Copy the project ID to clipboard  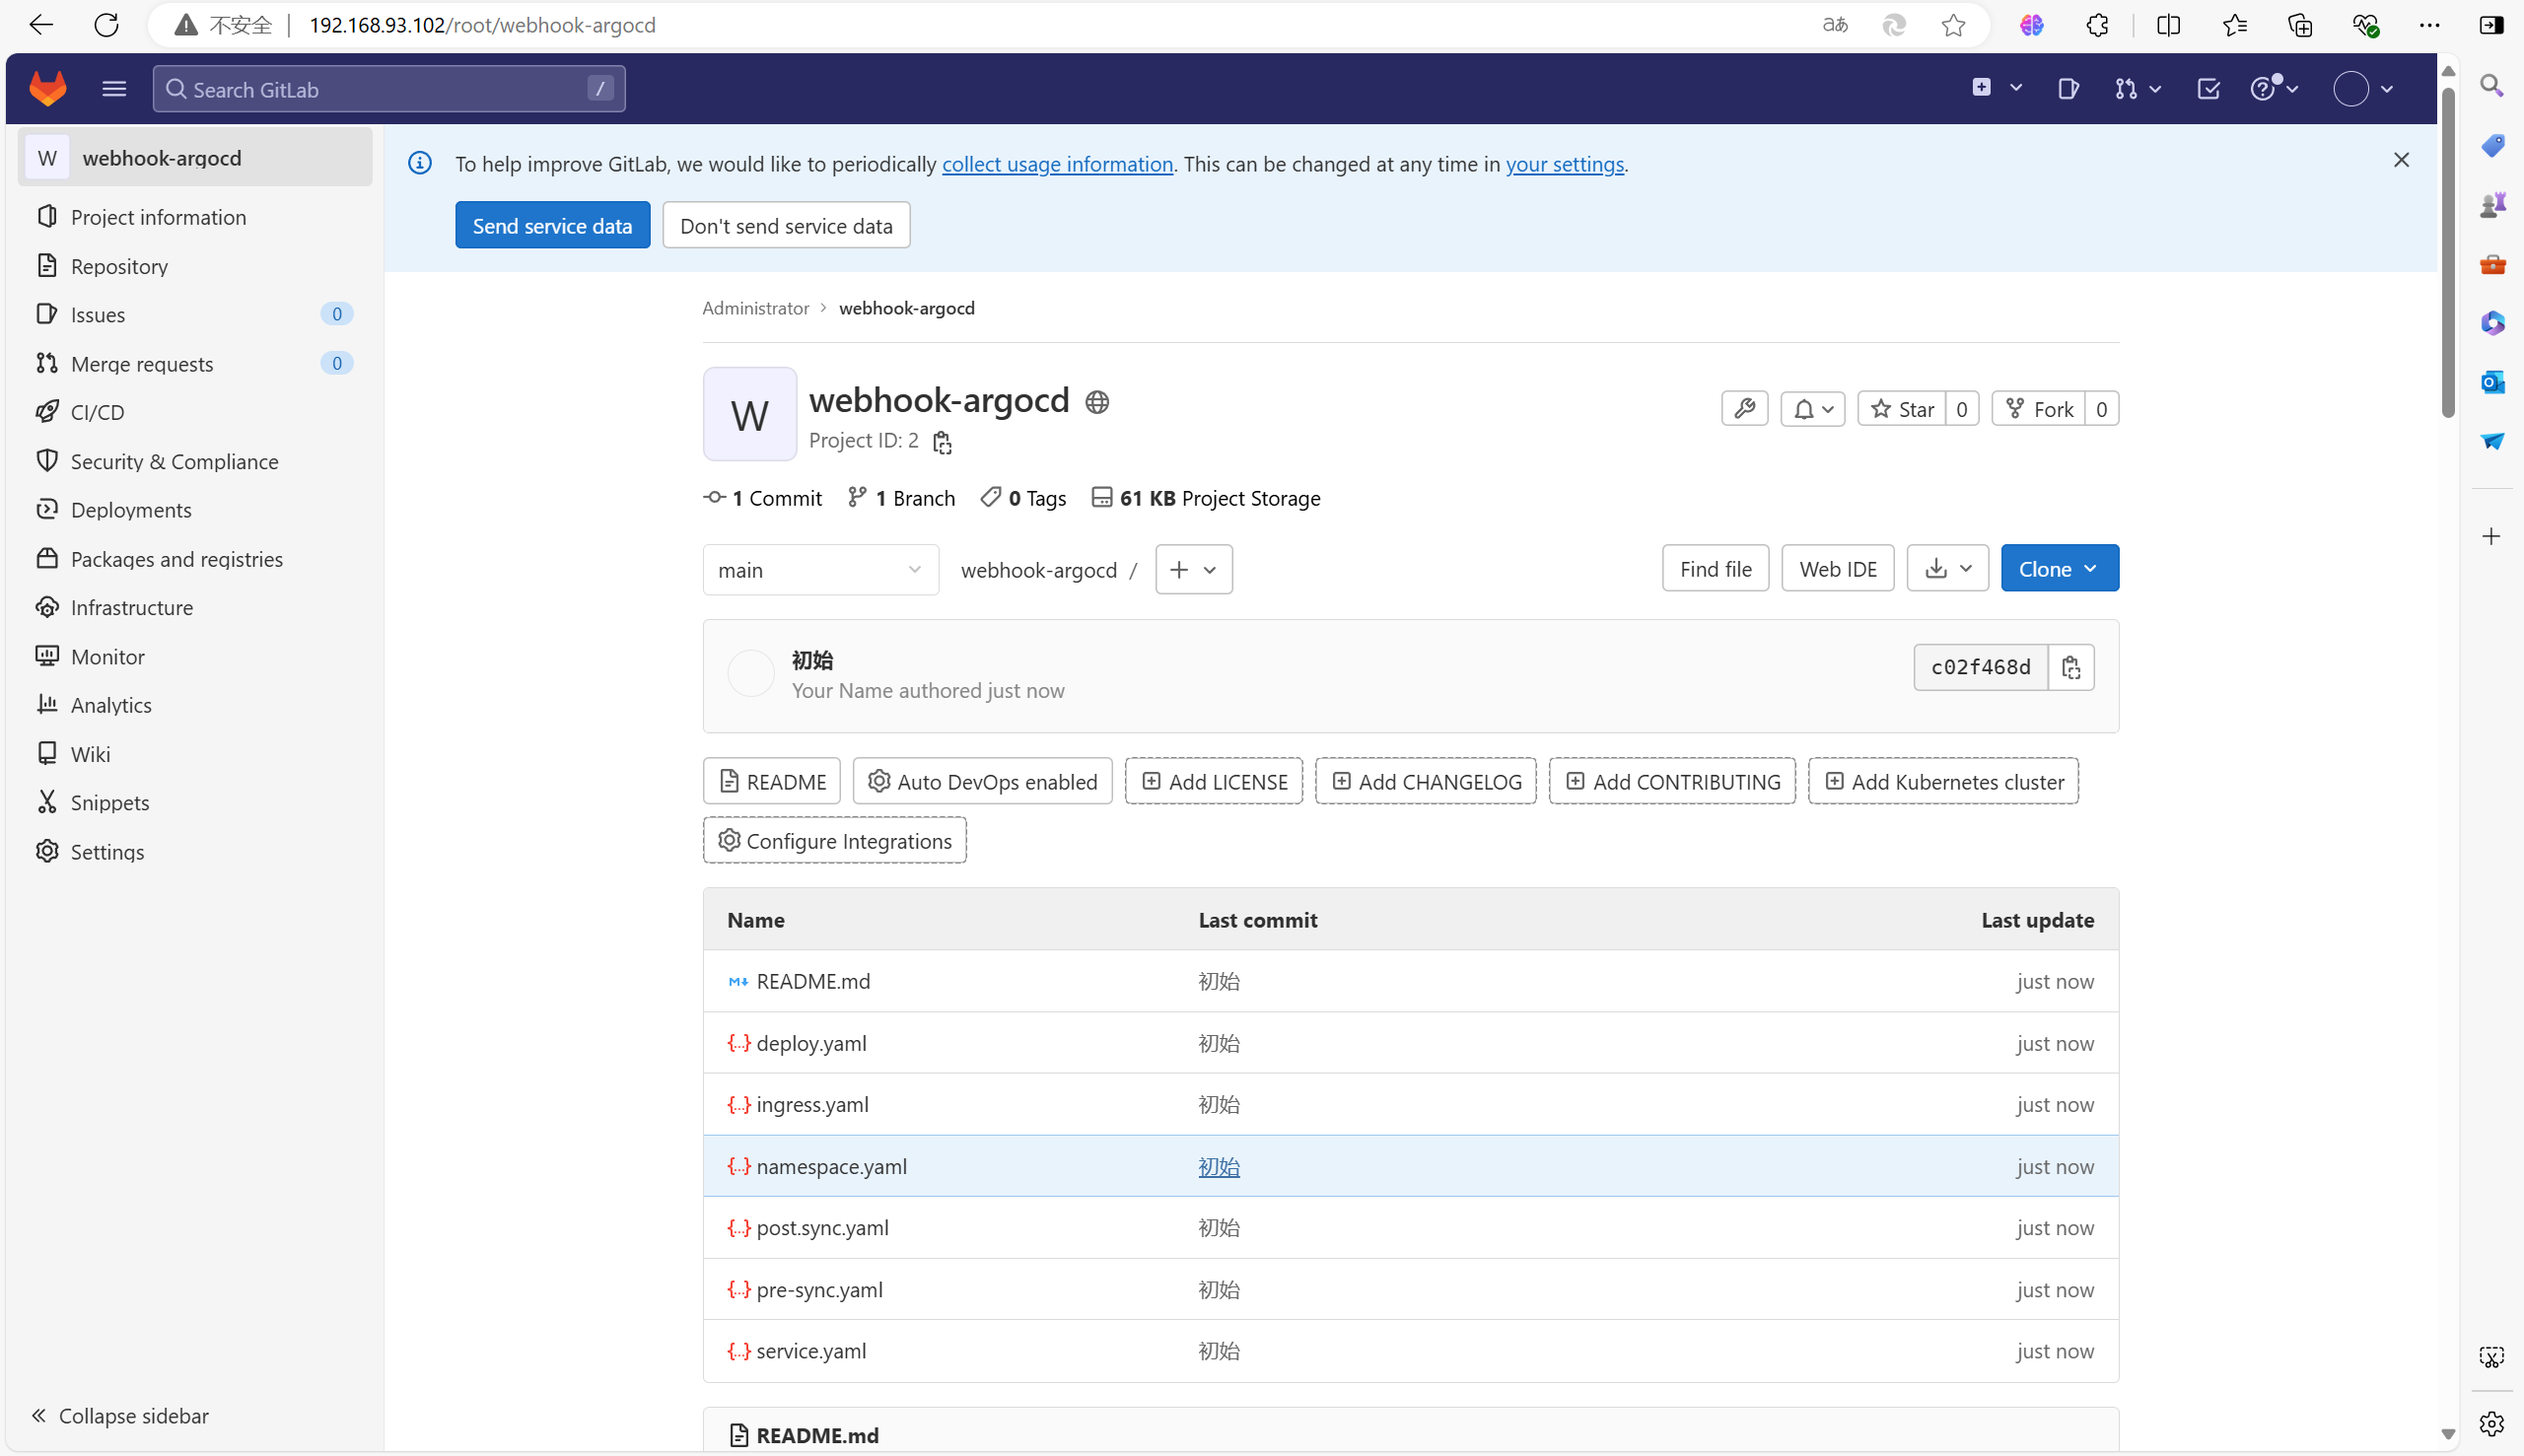point(942,442)
